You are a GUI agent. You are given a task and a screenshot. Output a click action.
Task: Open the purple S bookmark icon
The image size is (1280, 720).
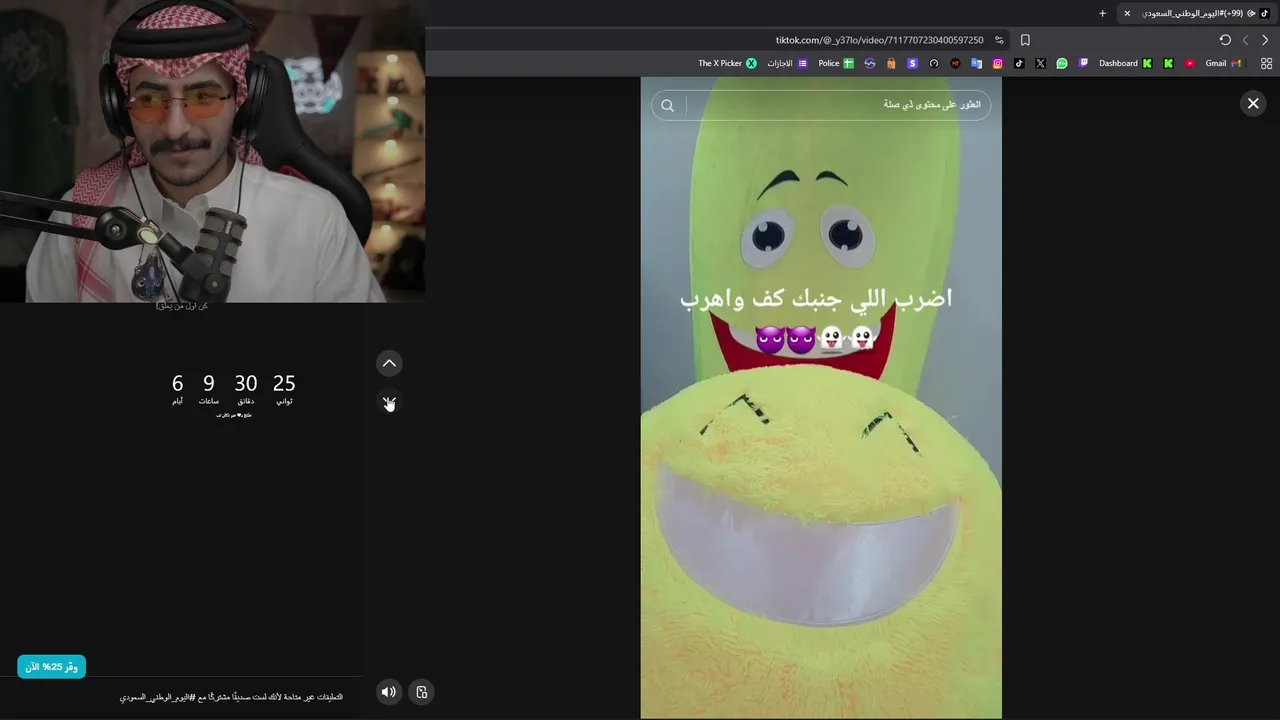[912, 63]
